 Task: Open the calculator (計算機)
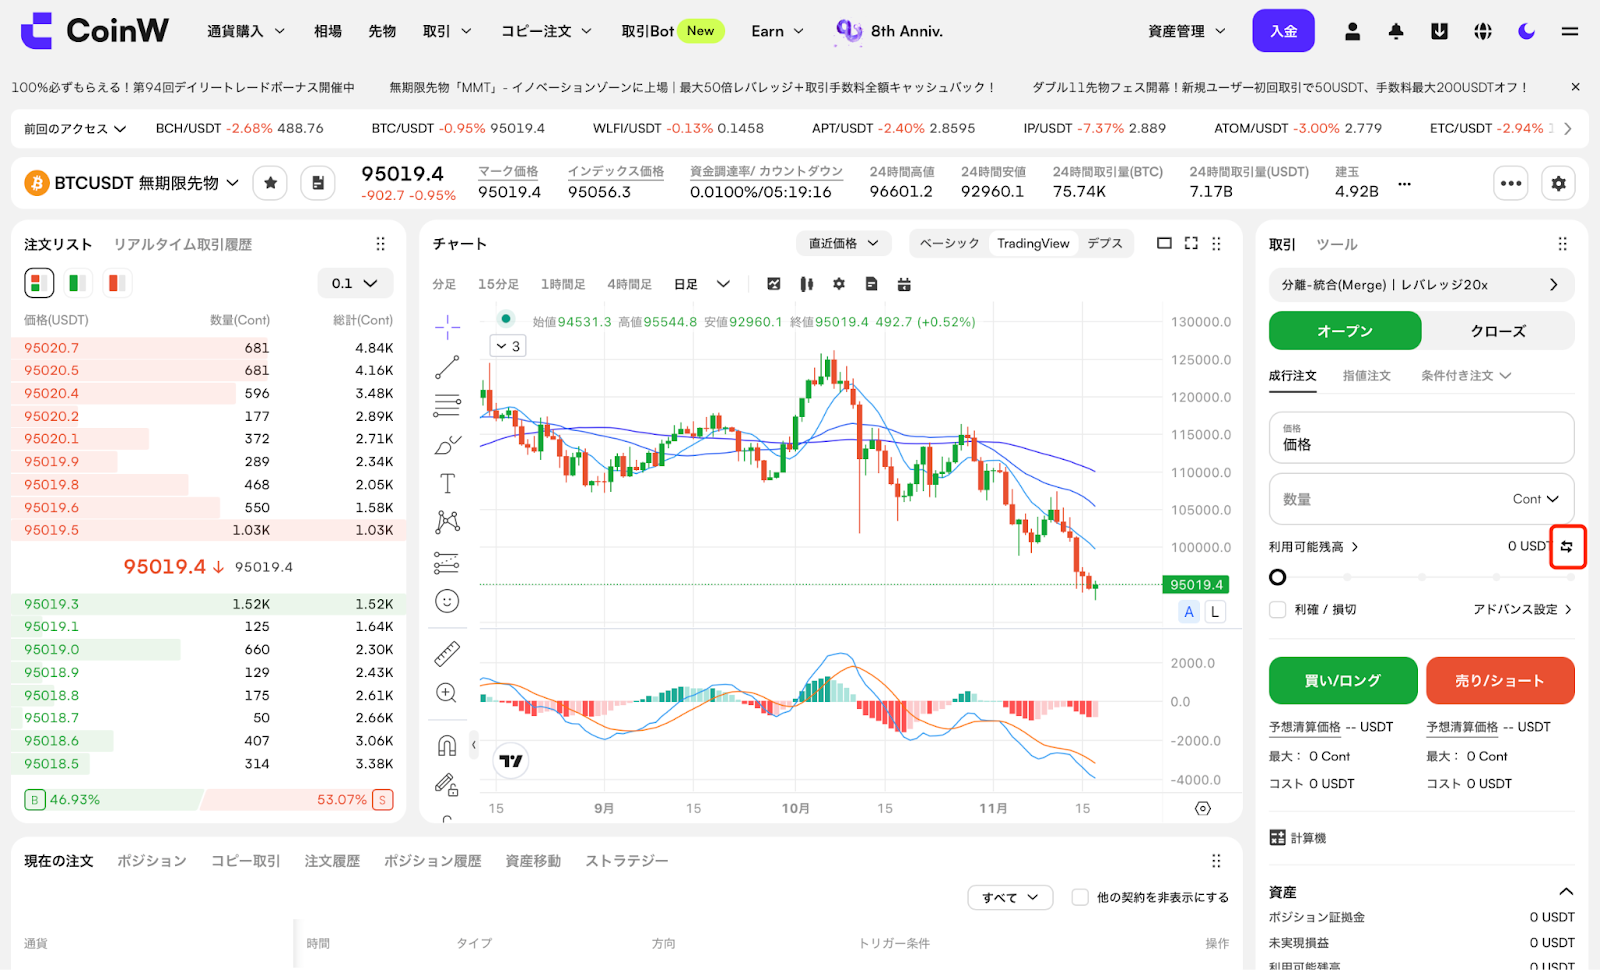pyautogui.click(x=1298, y=838)
